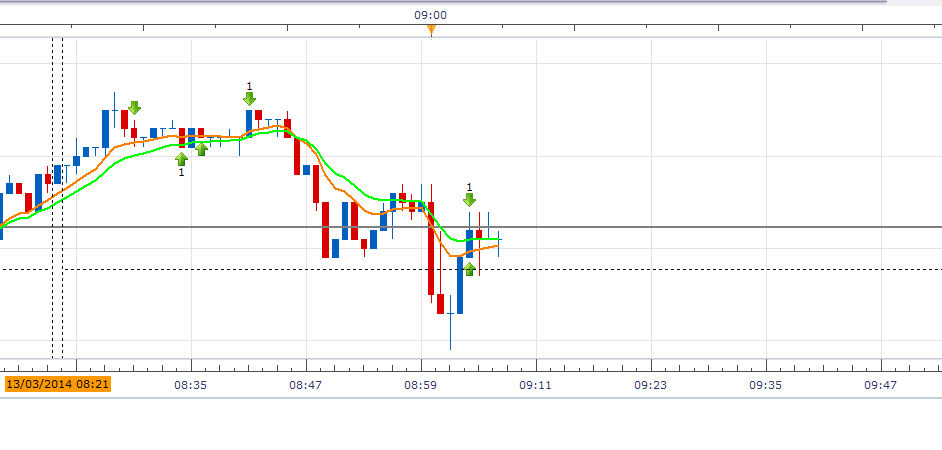Click the 08:47 time axis label
This screenshot has height=450, width=942.
(306, 385)
